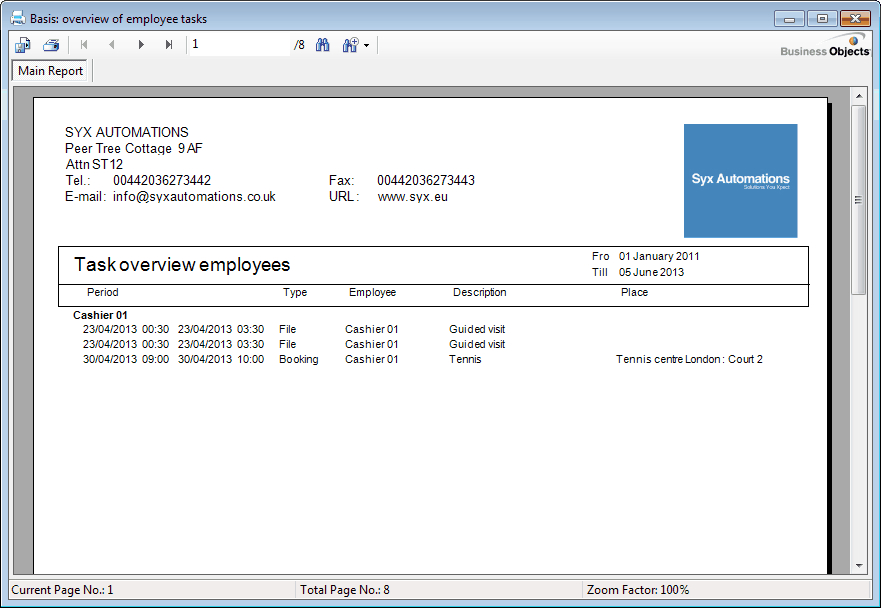The width and height of the screenshot is (881, 608).
Task: Select the Main Report tab
Action: coord(51,72)
